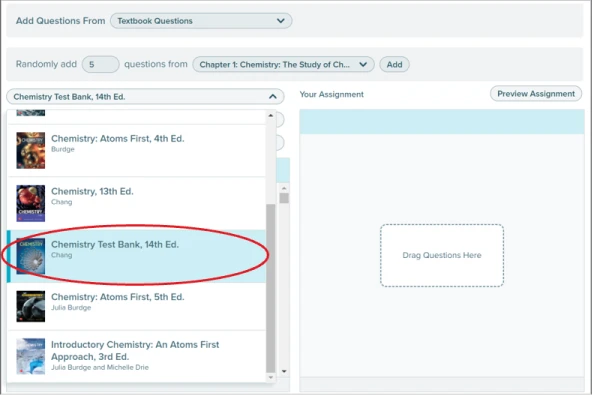Click the Atoms First 4th Ed. cover thumbnail
This screenshot has width=593, height=395.
(31, 150)
